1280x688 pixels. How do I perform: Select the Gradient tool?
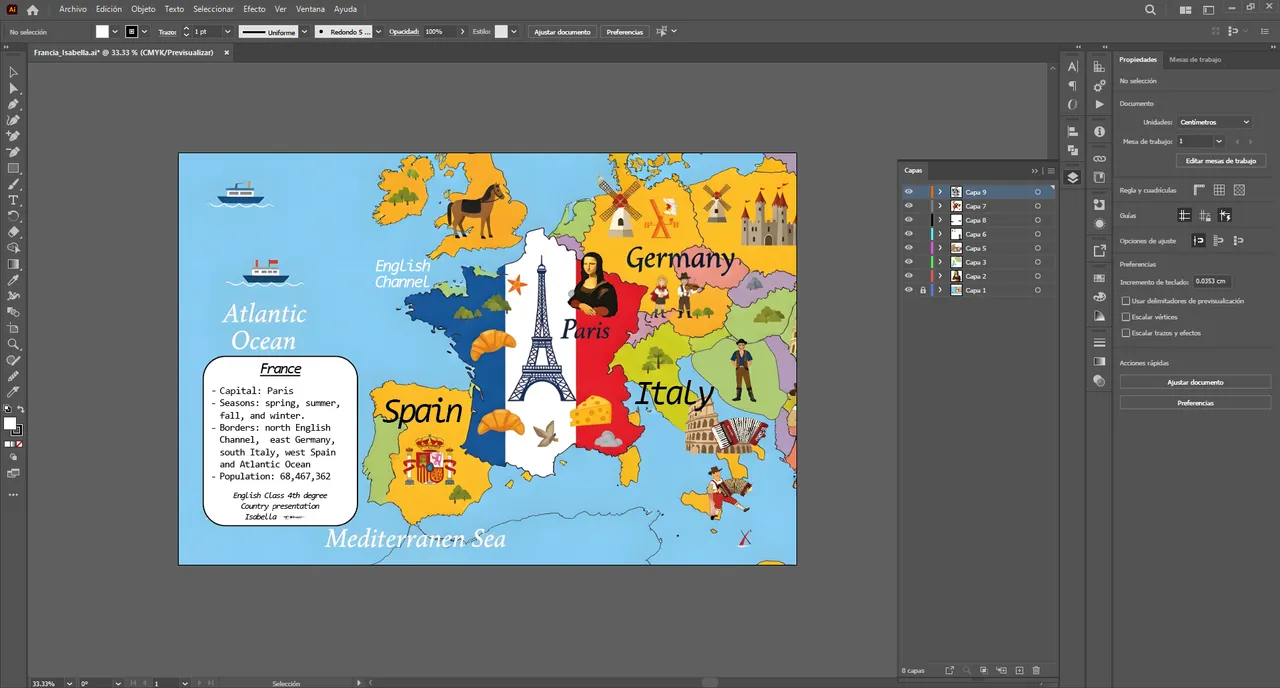click(13, 264)
